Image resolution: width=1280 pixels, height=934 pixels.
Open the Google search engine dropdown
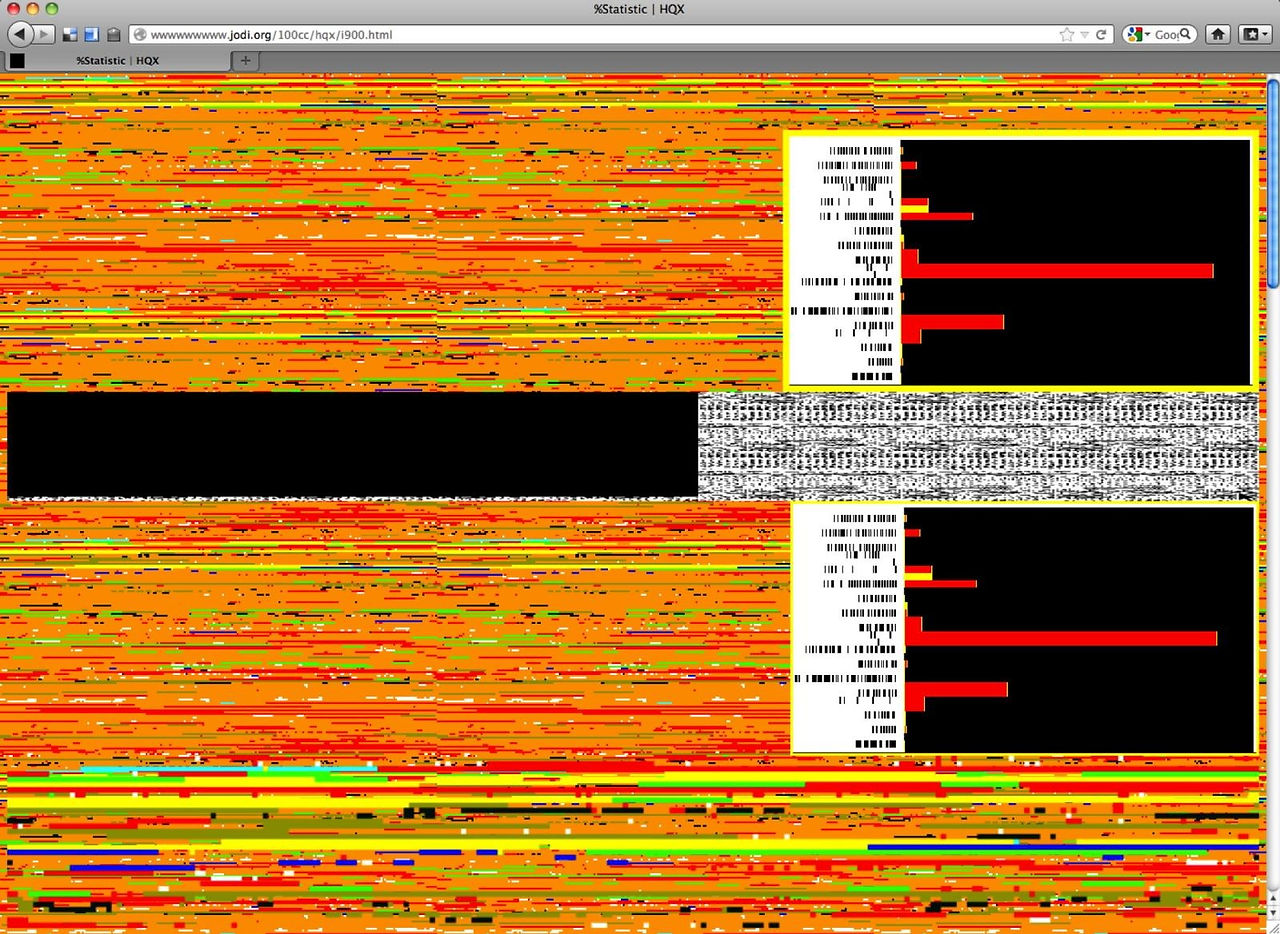(x=1138, y=34)
